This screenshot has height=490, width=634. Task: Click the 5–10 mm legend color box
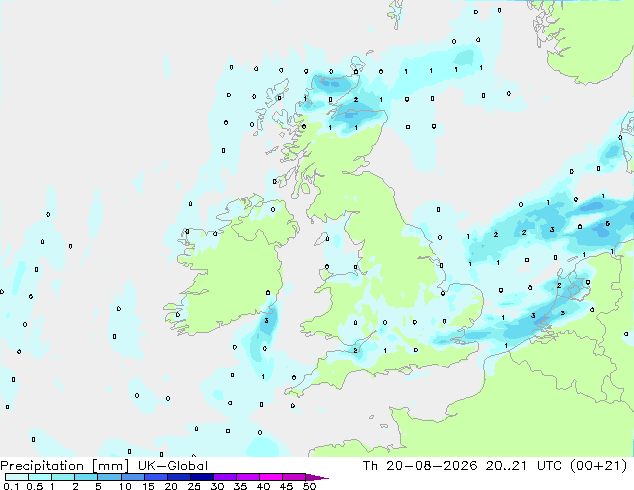tap(109, 477)
